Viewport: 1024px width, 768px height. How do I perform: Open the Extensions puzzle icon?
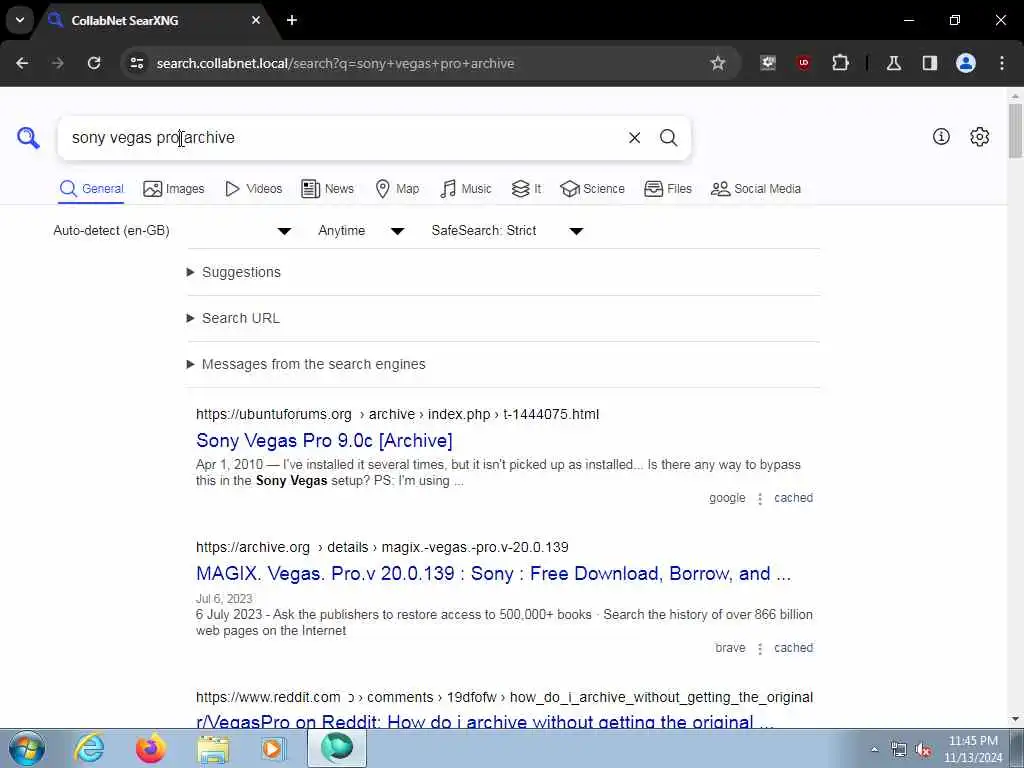pyautogui.click(x=840, y=63)
